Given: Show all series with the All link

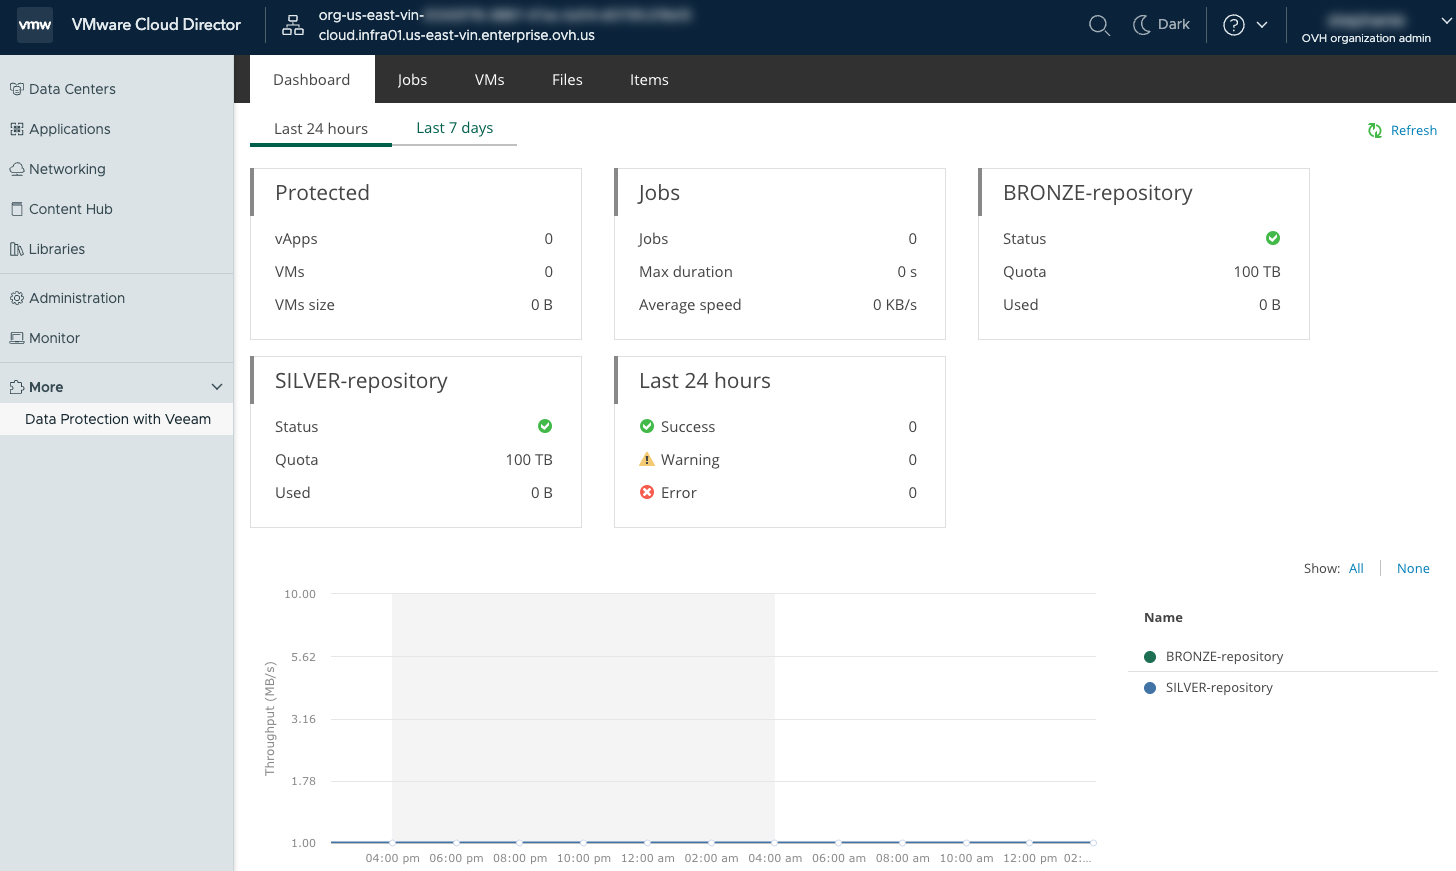Looking at the screenshot, I should click(x=1356, y=568).
